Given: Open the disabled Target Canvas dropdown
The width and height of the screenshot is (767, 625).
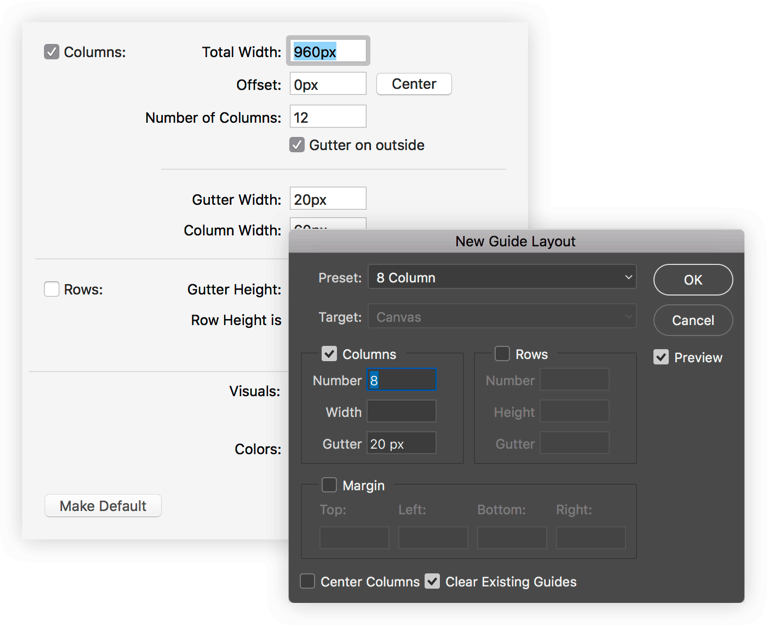Looking at the screenshot, I should pyautogui.click(x=502, y=318).
